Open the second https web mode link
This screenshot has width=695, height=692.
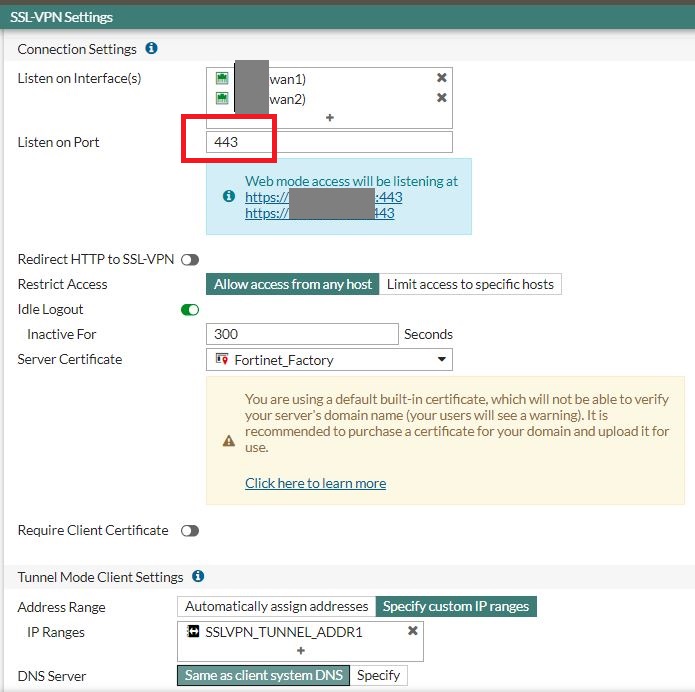pyautogui.click(x=320, y=213)
